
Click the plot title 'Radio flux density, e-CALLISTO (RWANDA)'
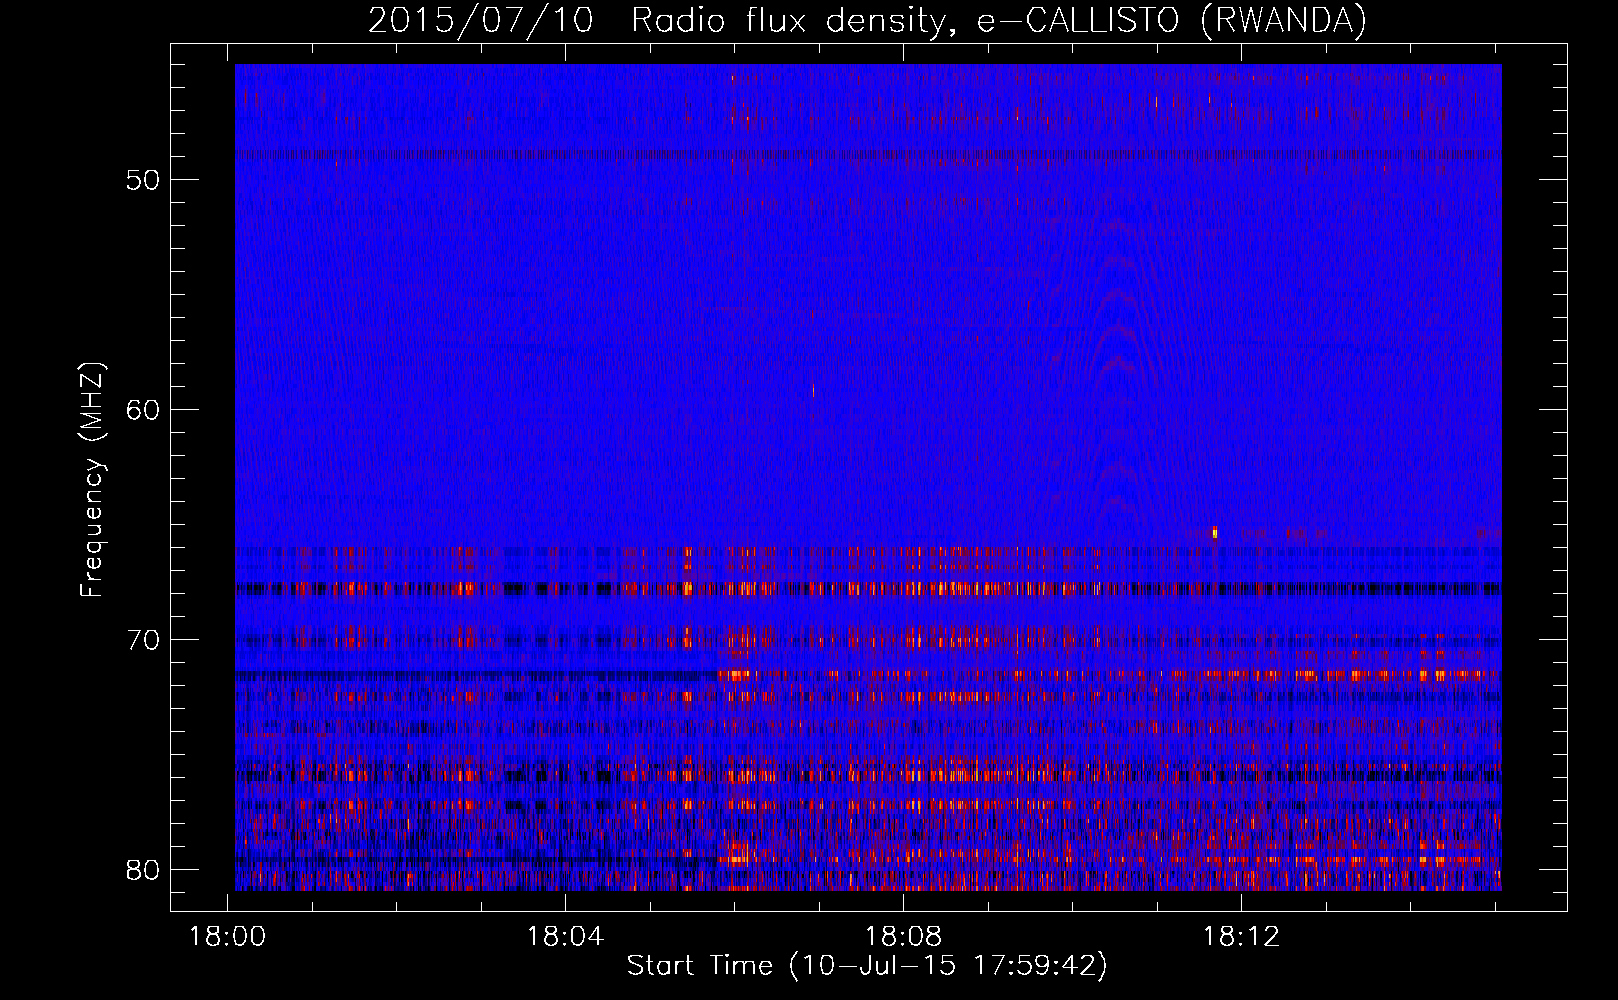(999, 20)
